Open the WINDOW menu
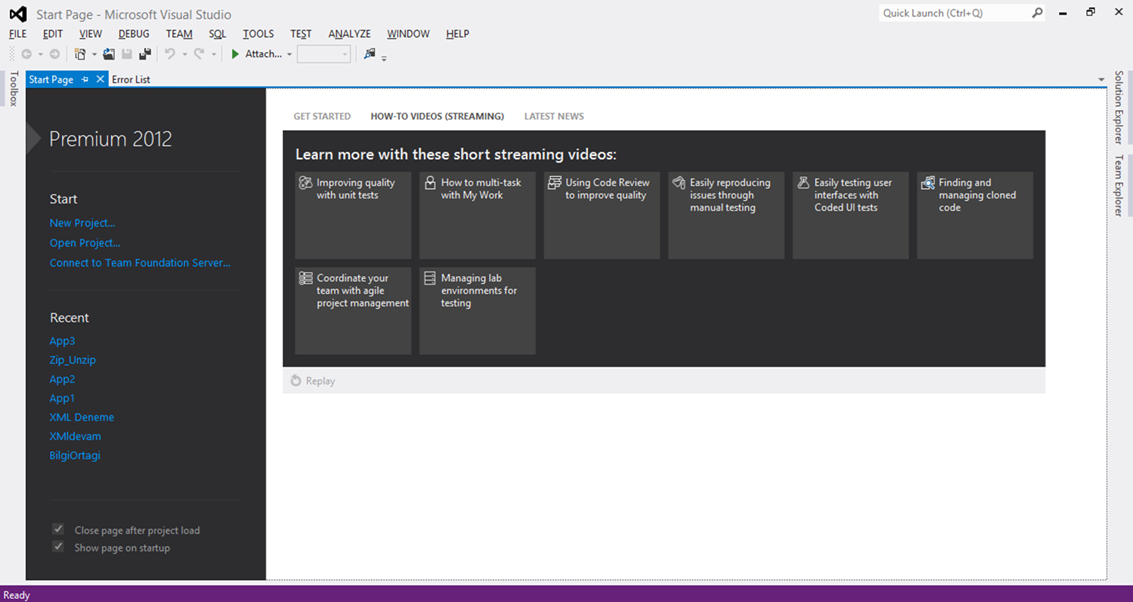1133x602 pixels. [408, 34]
